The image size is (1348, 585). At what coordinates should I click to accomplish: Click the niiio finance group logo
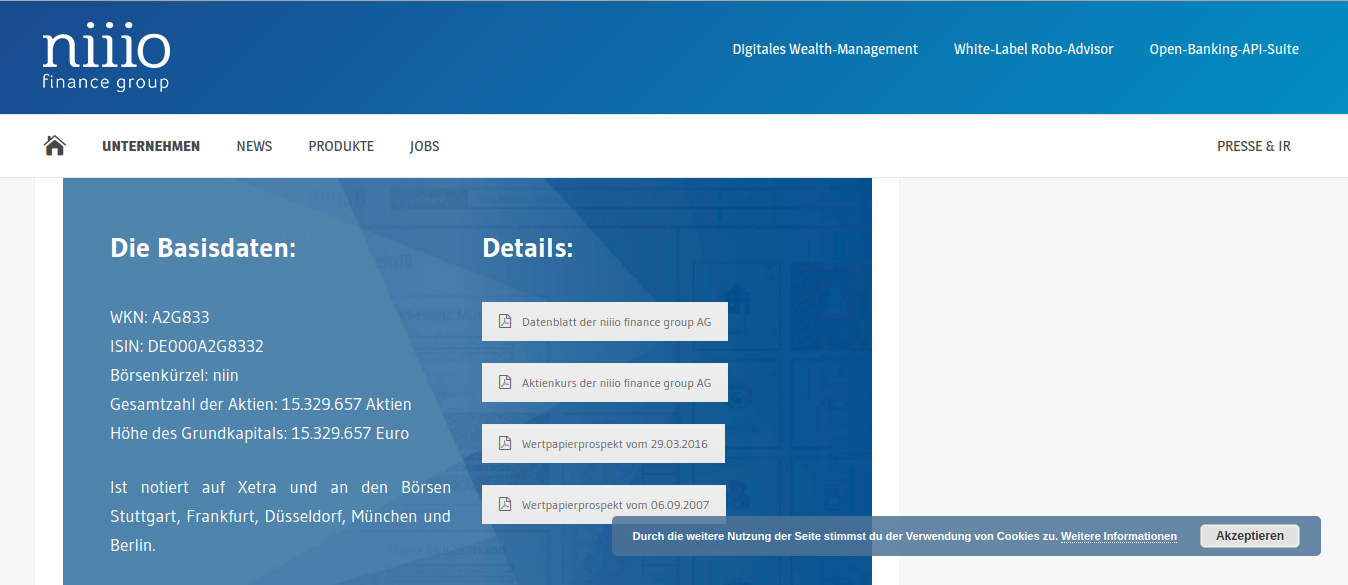(106, 56)
